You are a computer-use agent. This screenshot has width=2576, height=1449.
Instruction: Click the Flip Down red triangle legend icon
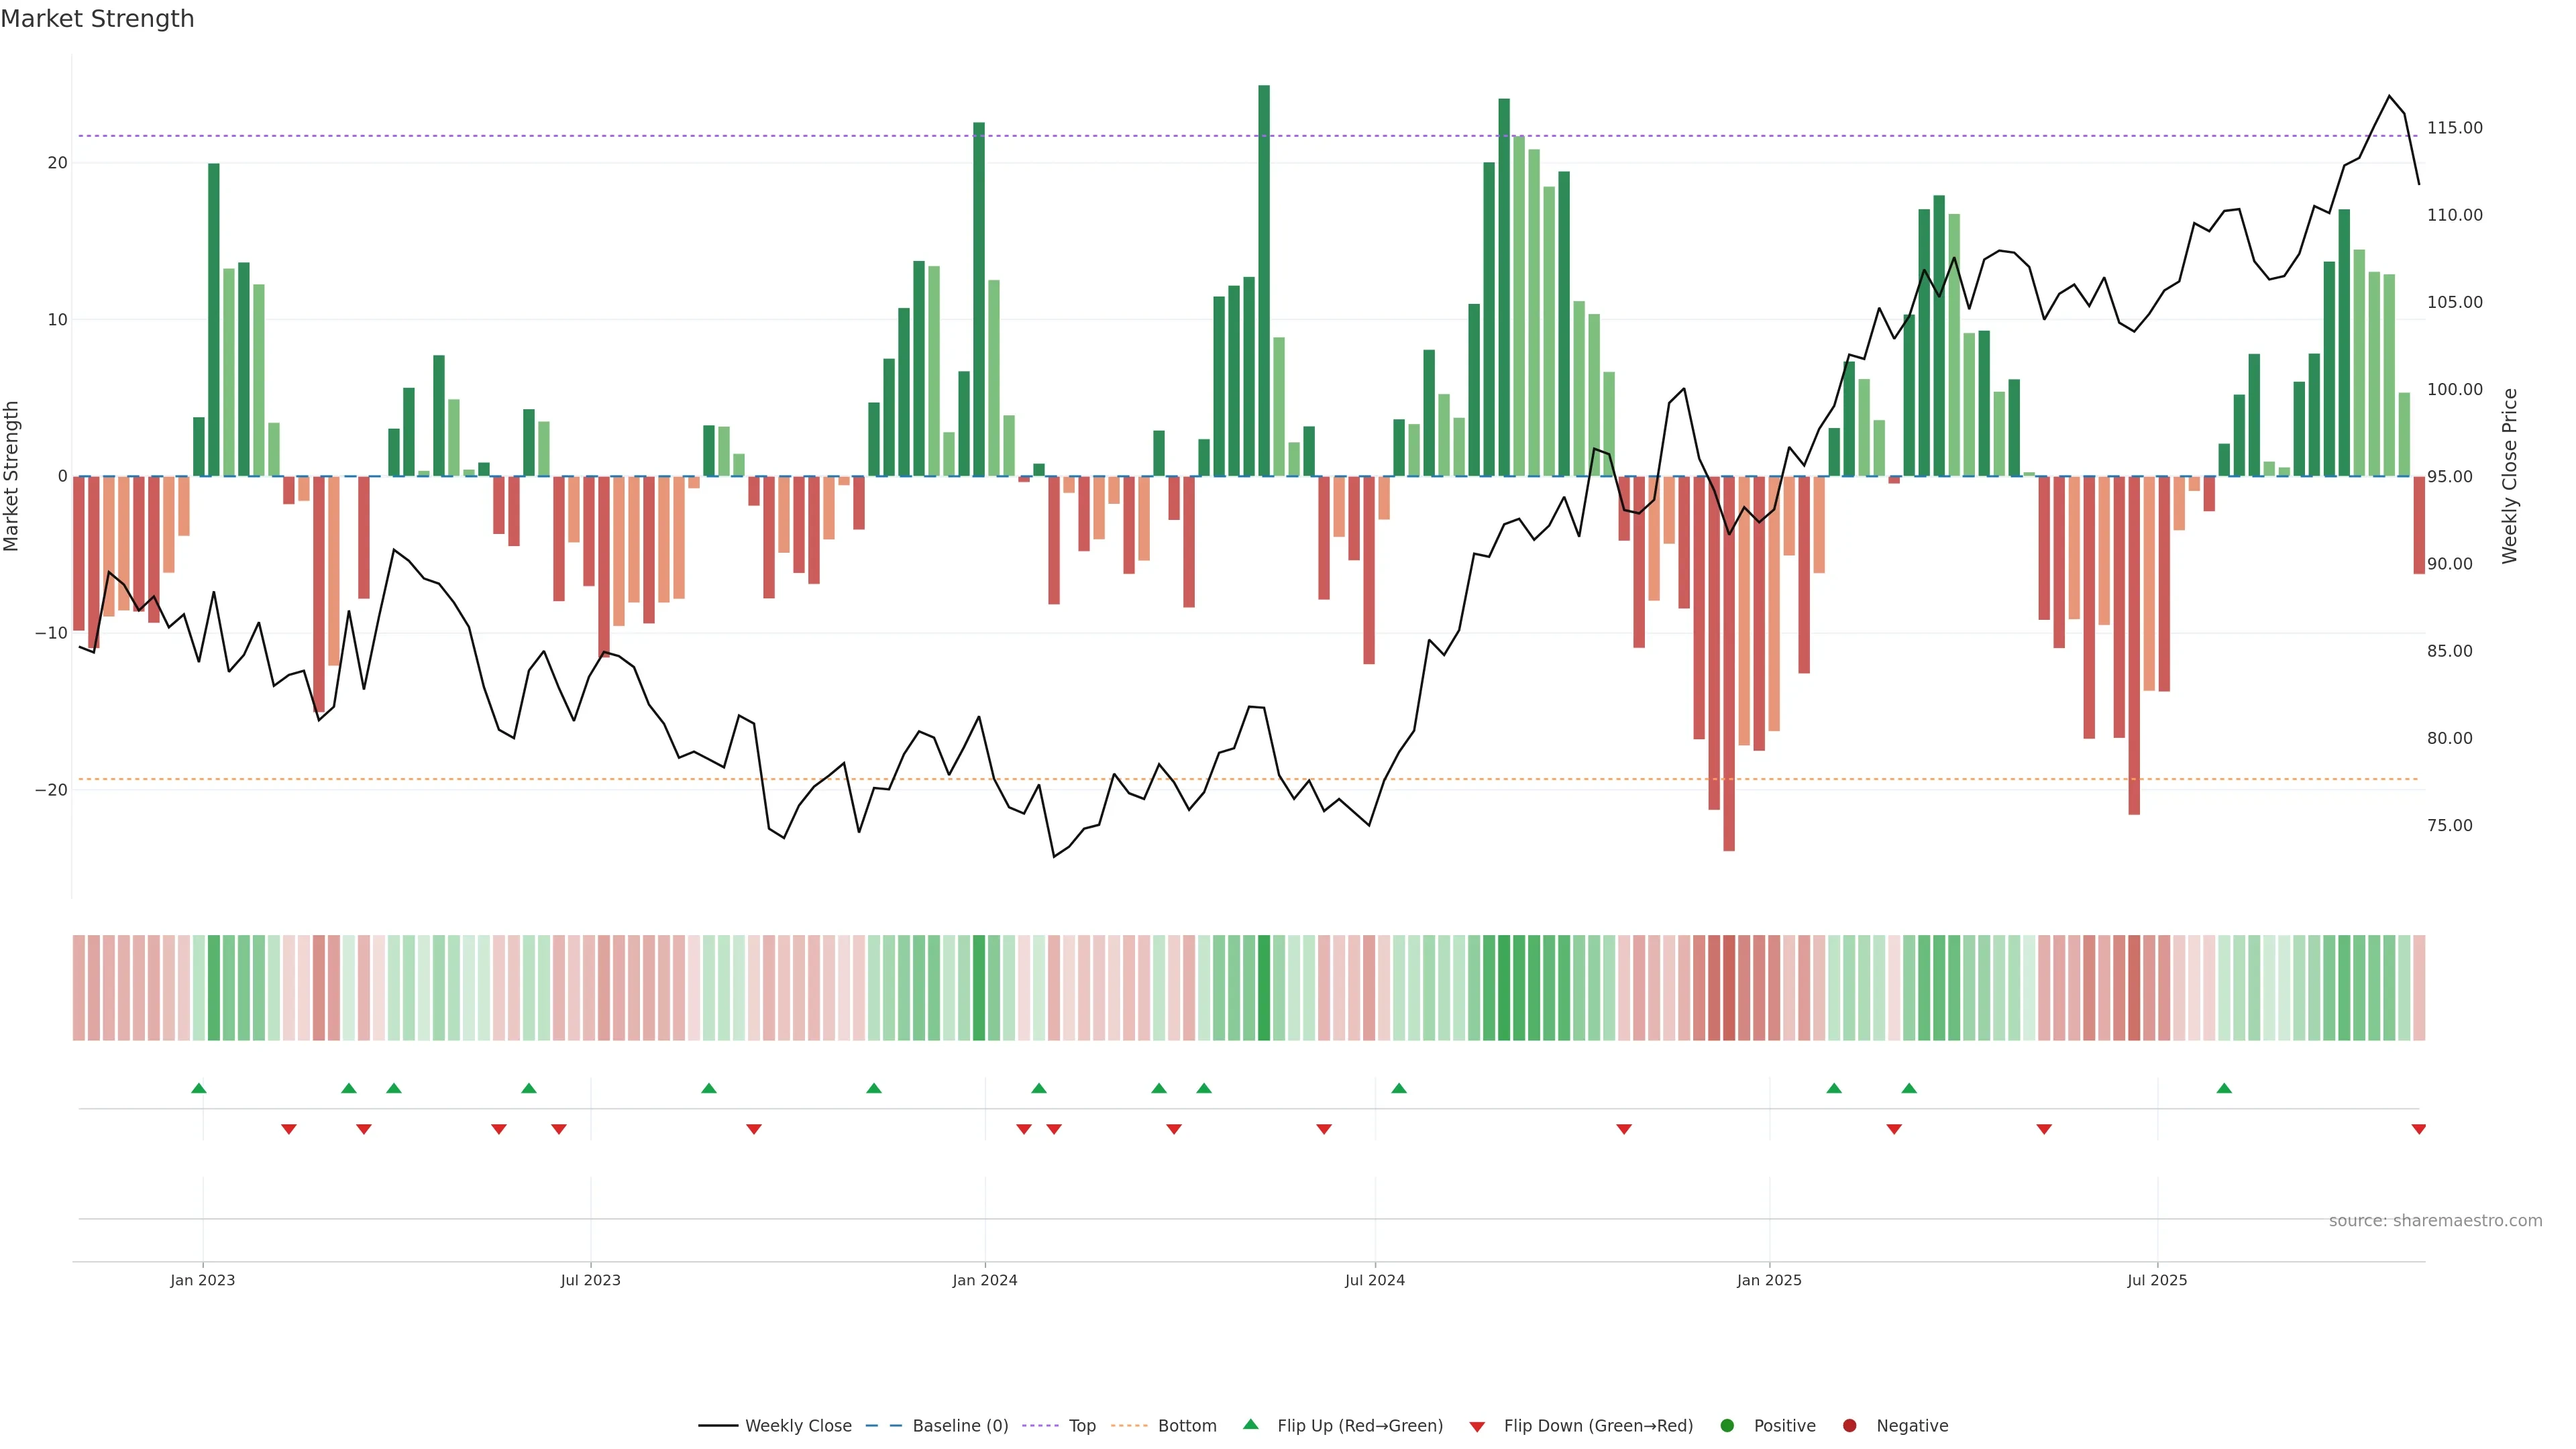1477,1427
